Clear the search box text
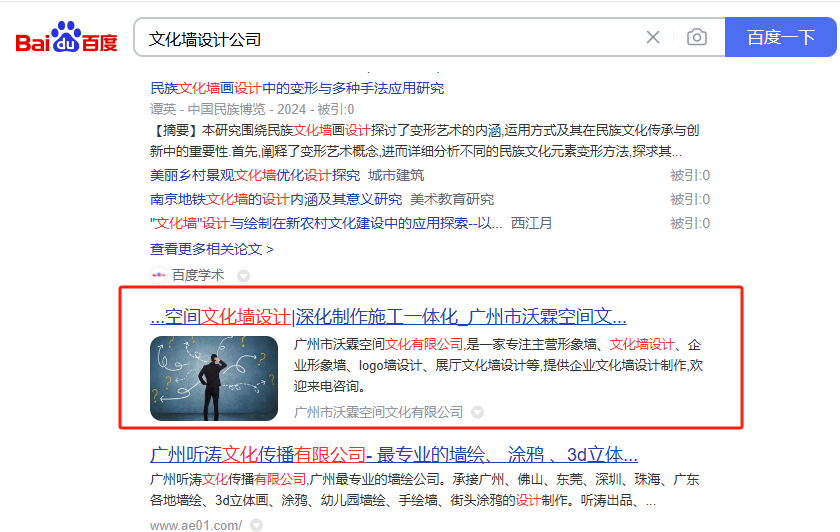 click(x=653, y=38)
